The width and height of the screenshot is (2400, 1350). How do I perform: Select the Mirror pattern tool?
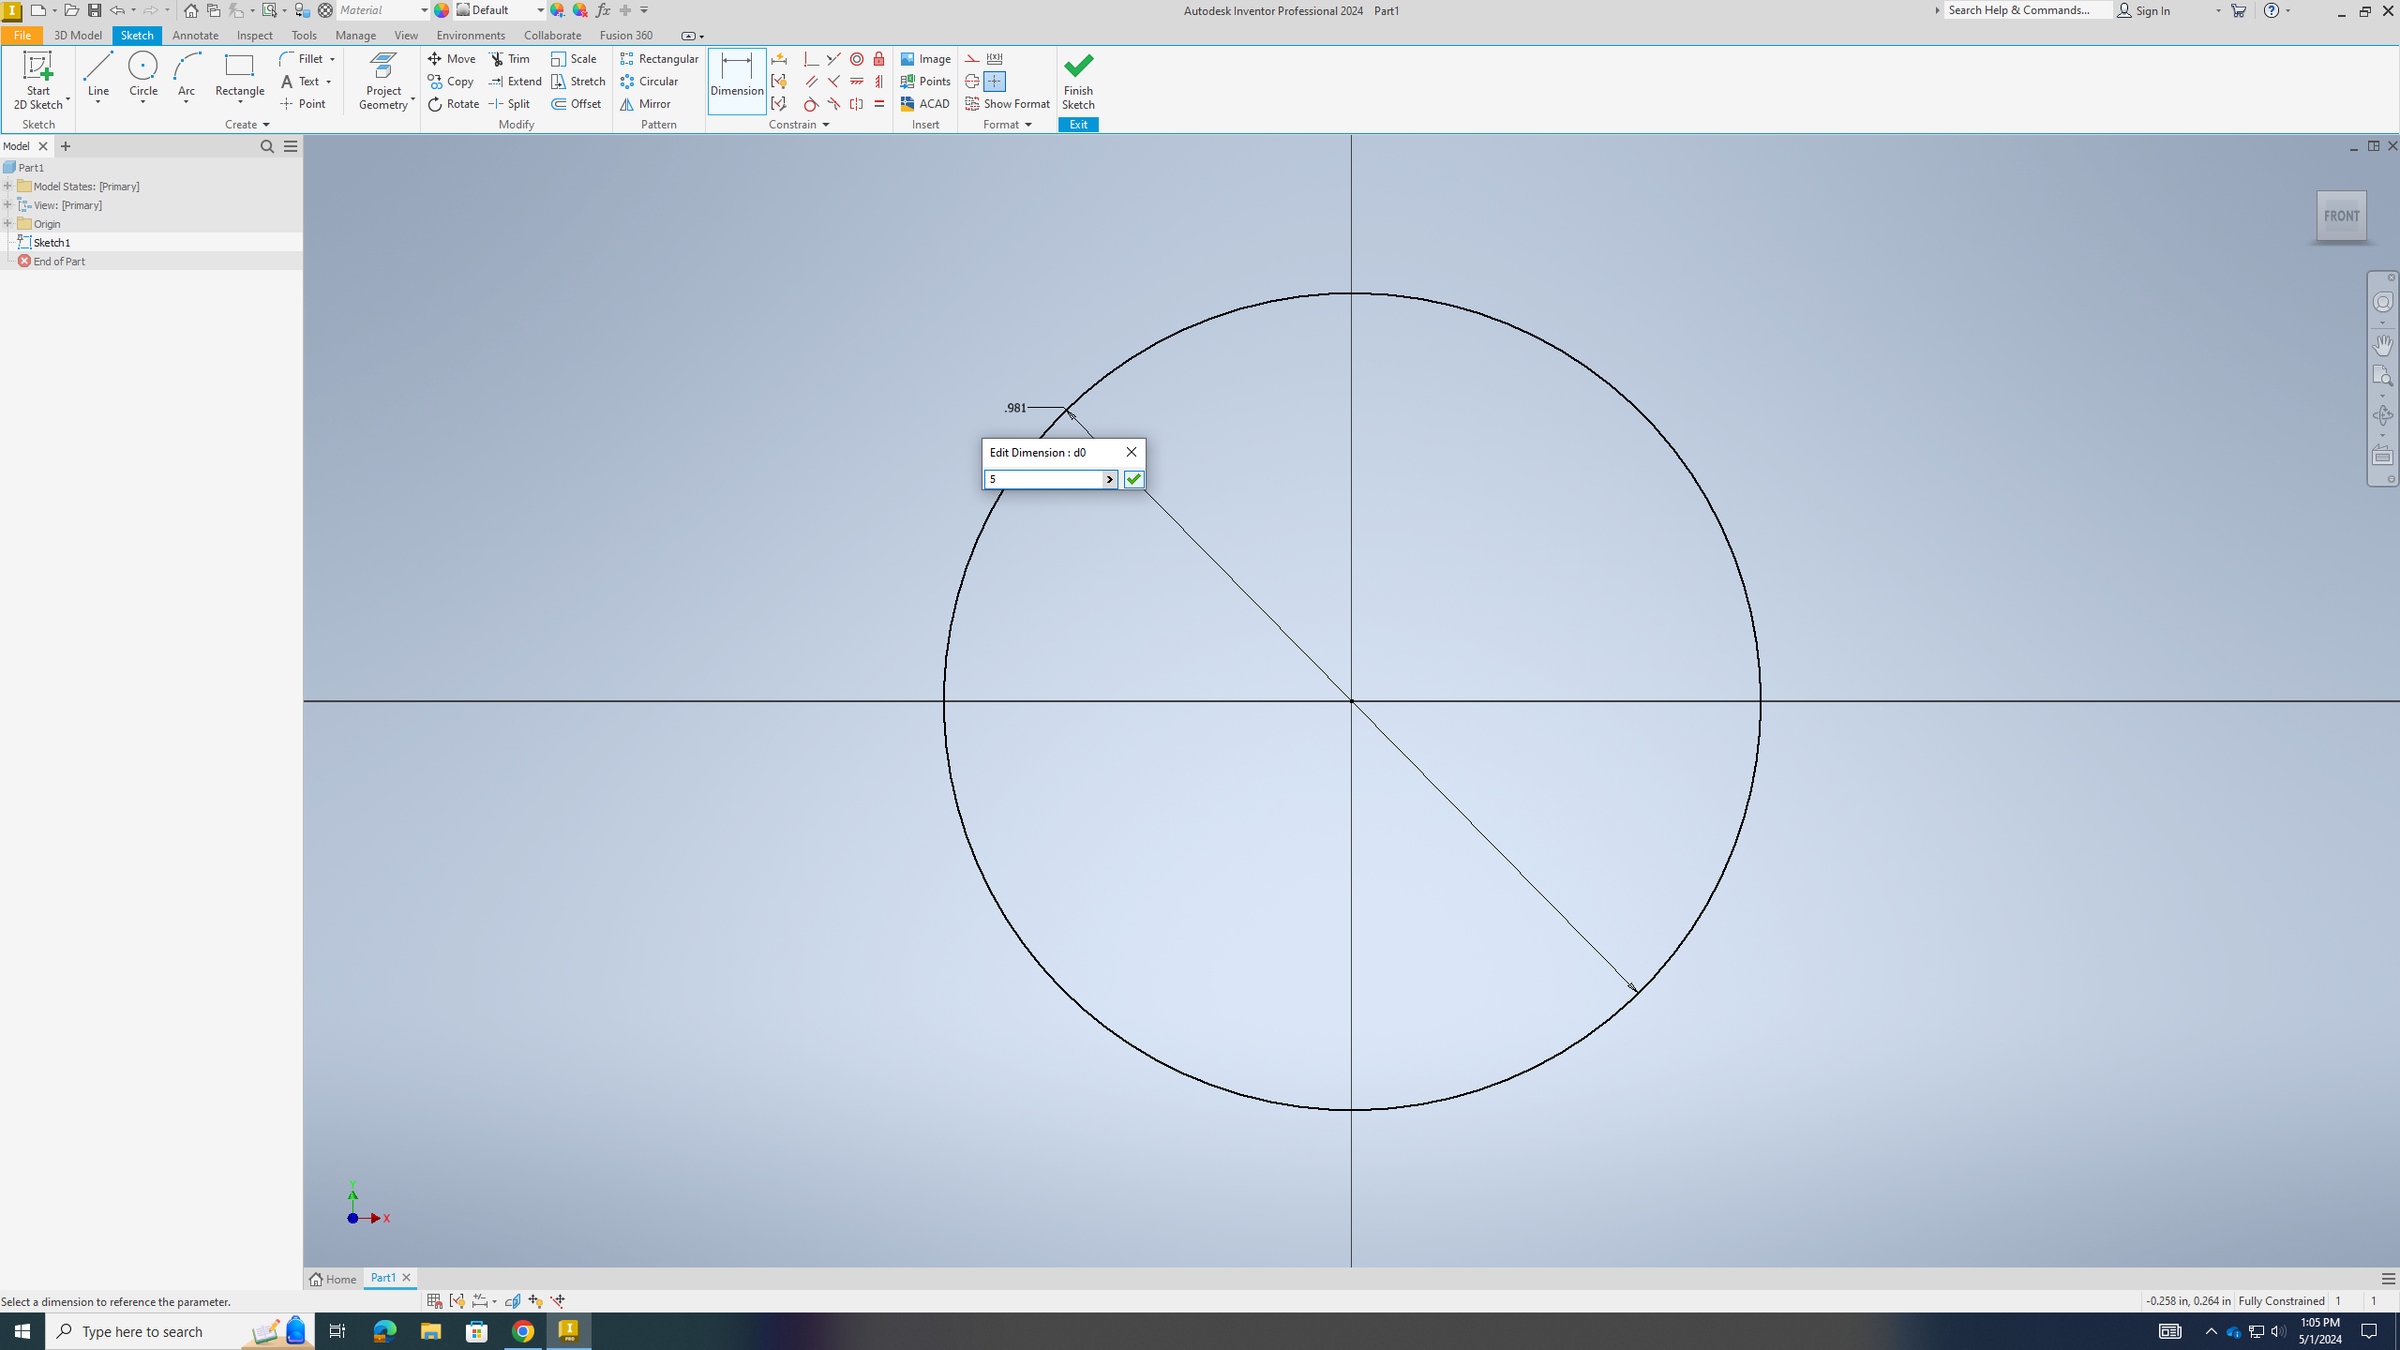click(646, 104)
